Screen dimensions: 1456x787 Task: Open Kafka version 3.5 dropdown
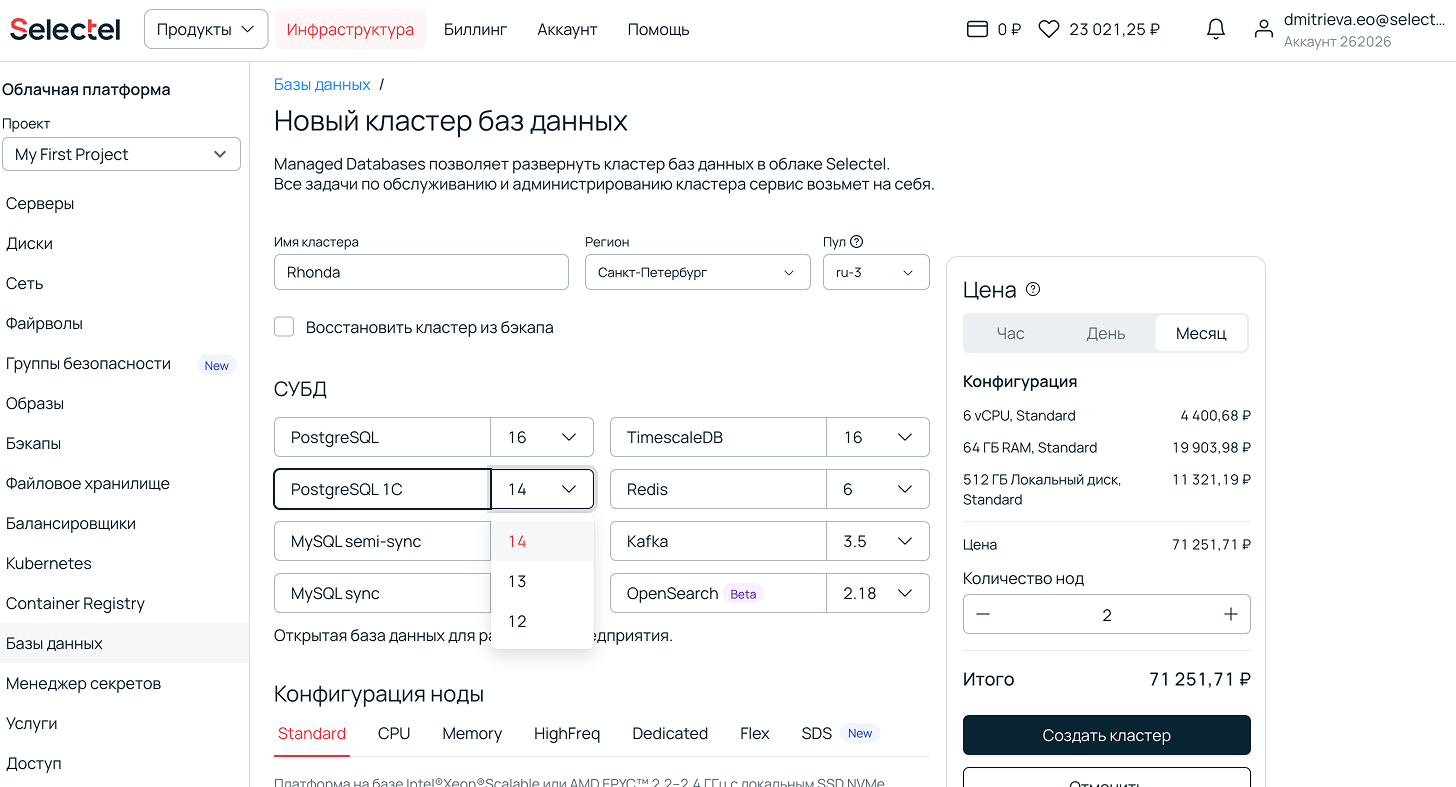pos(878,541)
